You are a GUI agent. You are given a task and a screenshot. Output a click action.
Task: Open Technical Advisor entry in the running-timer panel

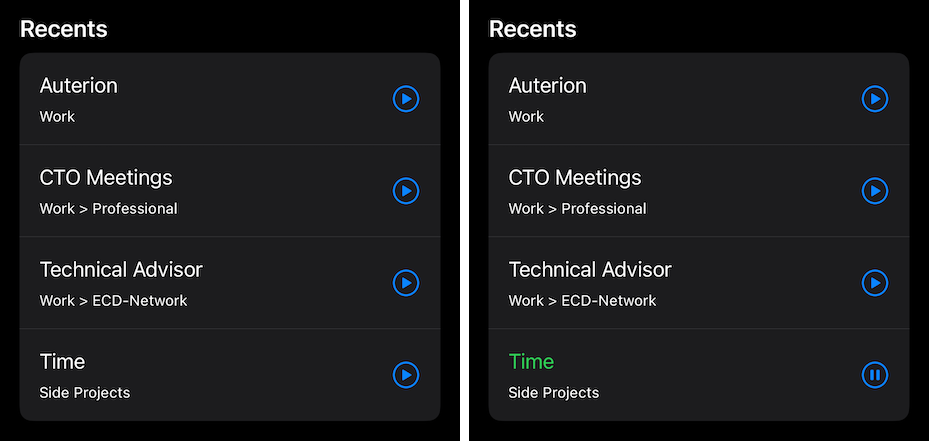(699, 283)
